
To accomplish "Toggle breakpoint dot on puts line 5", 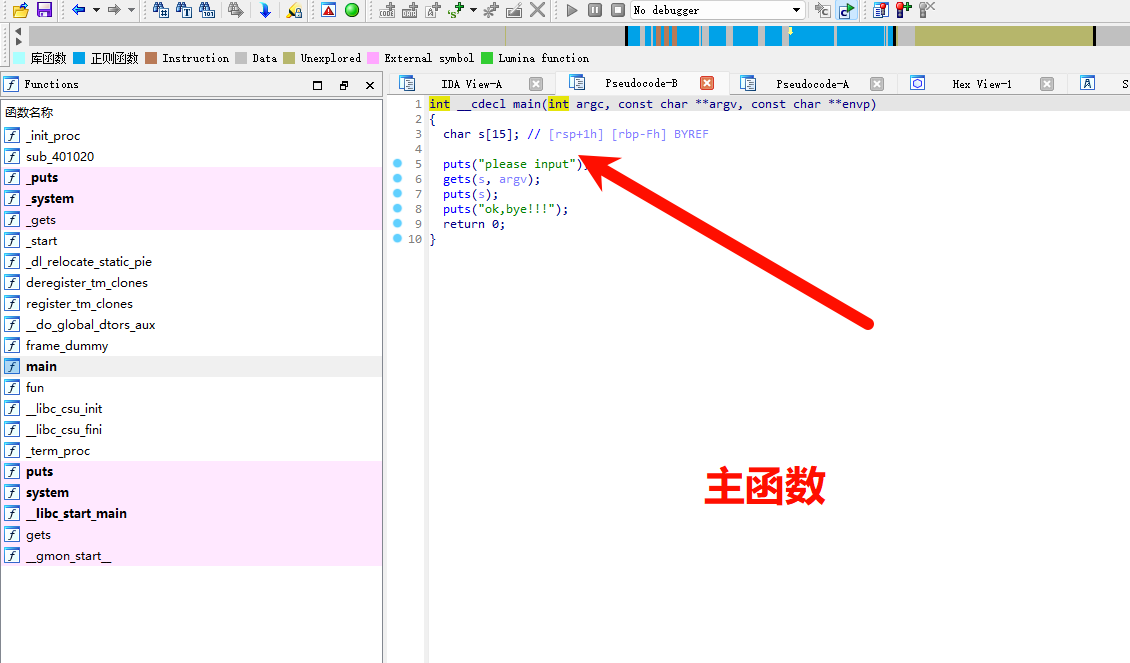I will pyautogui.click(x=397, y=164).
